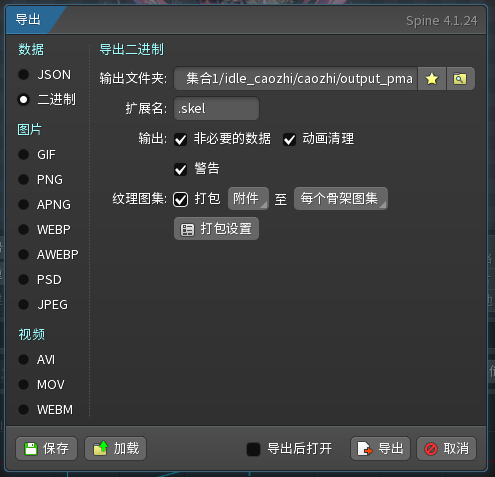Click the 数据 section heading
This screenshot has width=495, height=477.
tap(31, 49)
